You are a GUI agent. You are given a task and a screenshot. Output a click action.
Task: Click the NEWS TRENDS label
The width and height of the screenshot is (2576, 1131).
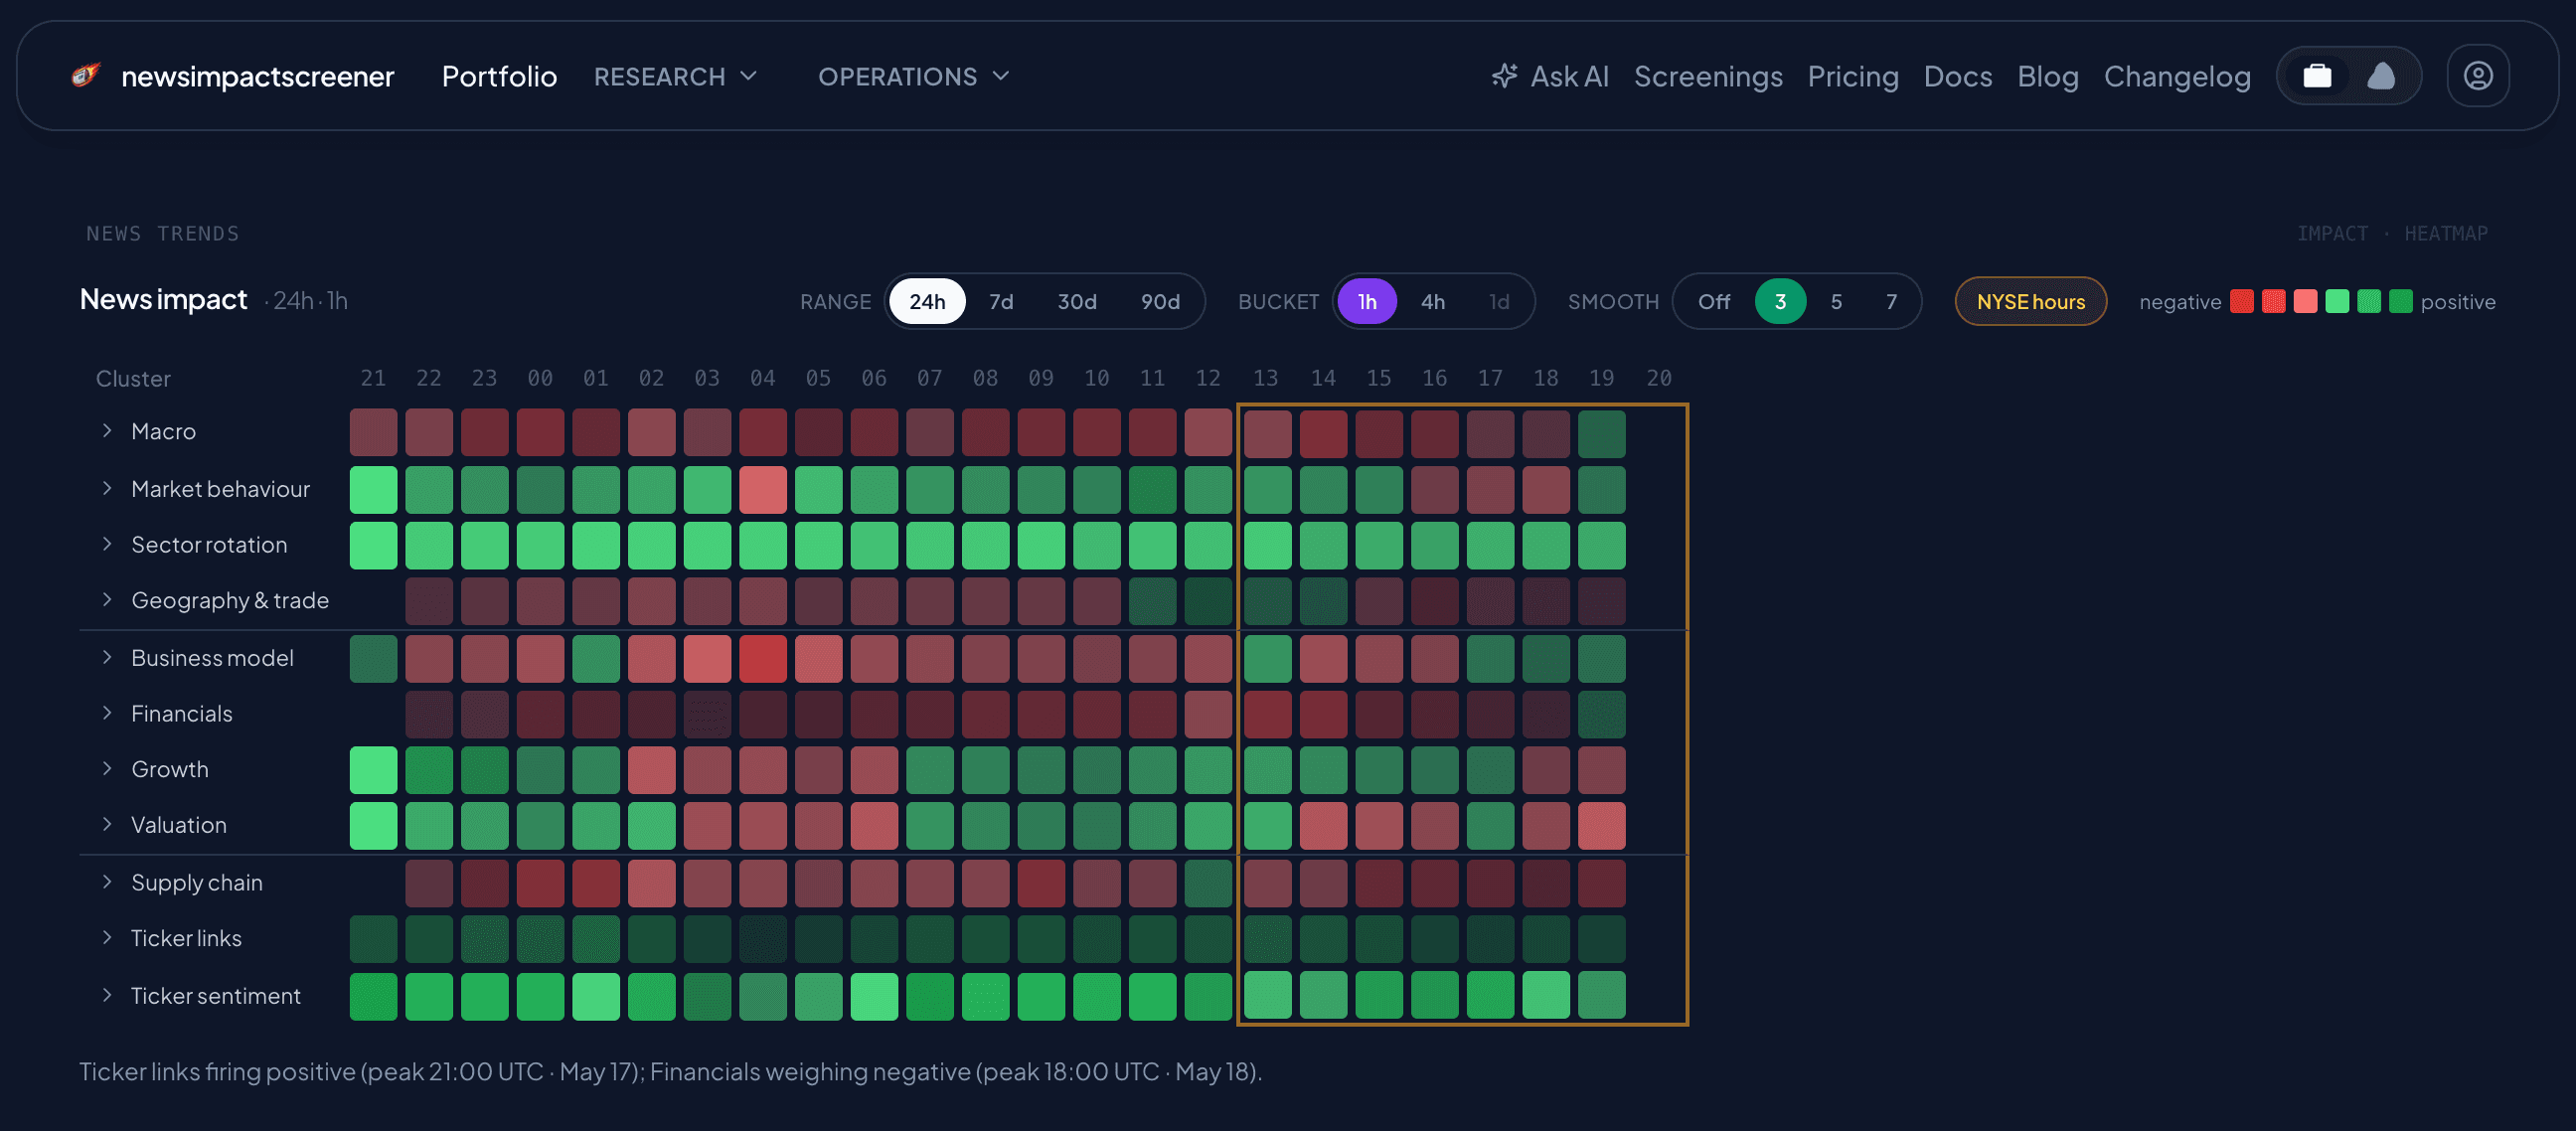pyautogui.click(x=162, y=233)
